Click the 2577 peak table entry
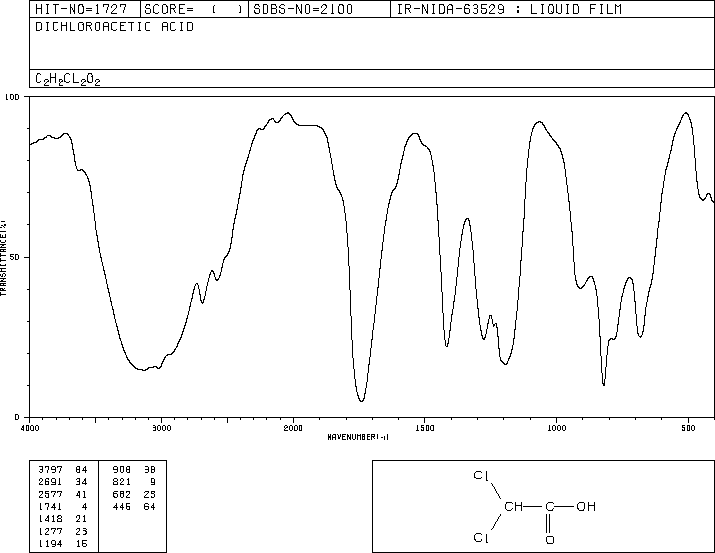 (63, 494)
